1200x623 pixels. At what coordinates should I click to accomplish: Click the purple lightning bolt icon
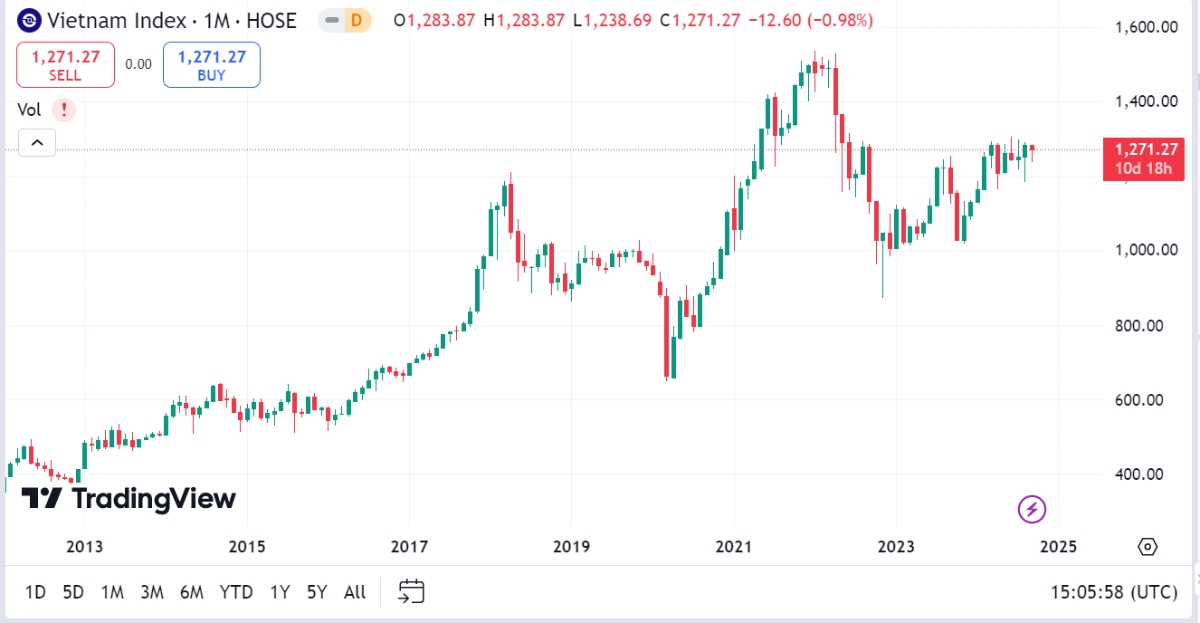pyautogui.click(x=1032, y=509)
